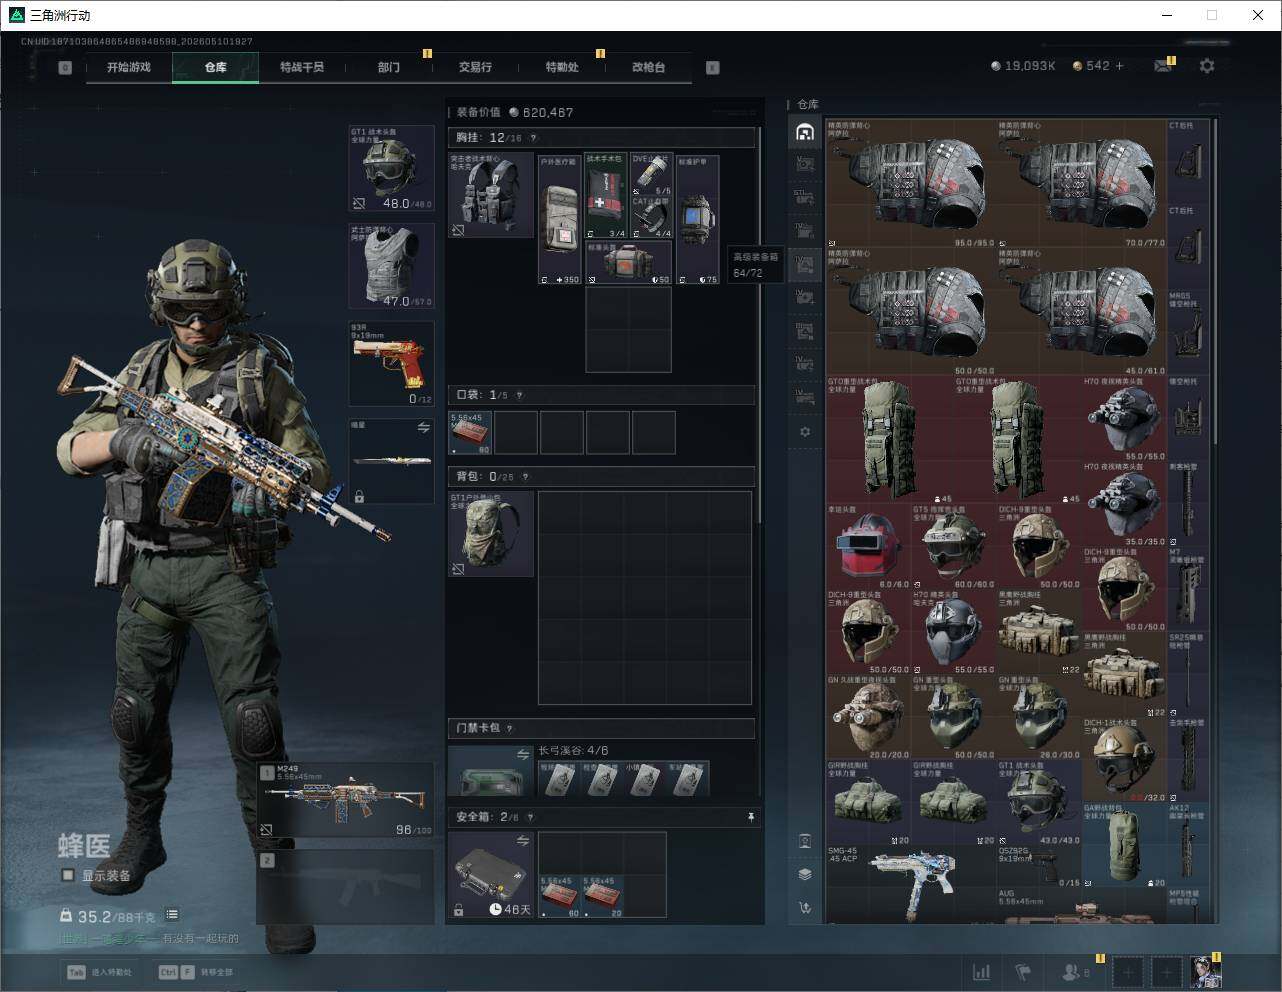Select the equipped GT1 战术头盔 helmet slot
Image resolution: width=1282 pixels, height=992 pixels.
391,168
